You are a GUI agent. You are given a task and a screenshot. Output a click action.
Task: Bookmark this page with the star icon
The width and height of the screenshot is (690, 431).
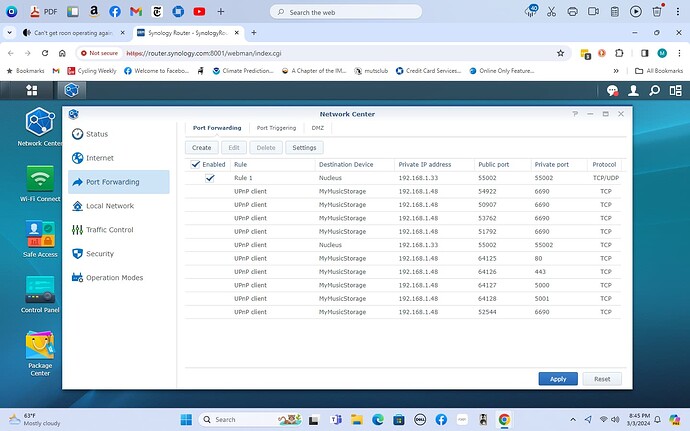pyautogui.click(x=560, y=53)
